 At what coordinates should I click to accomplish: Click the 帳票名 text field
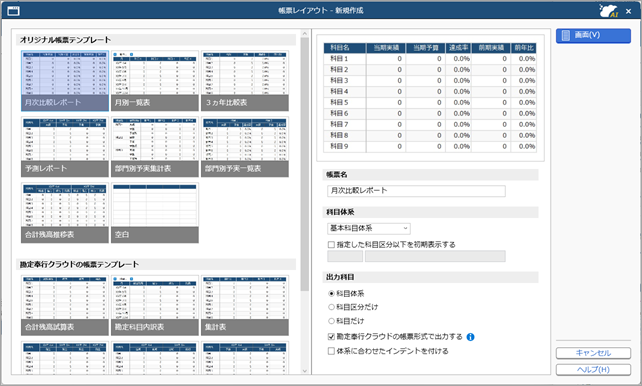pos(416,191)
